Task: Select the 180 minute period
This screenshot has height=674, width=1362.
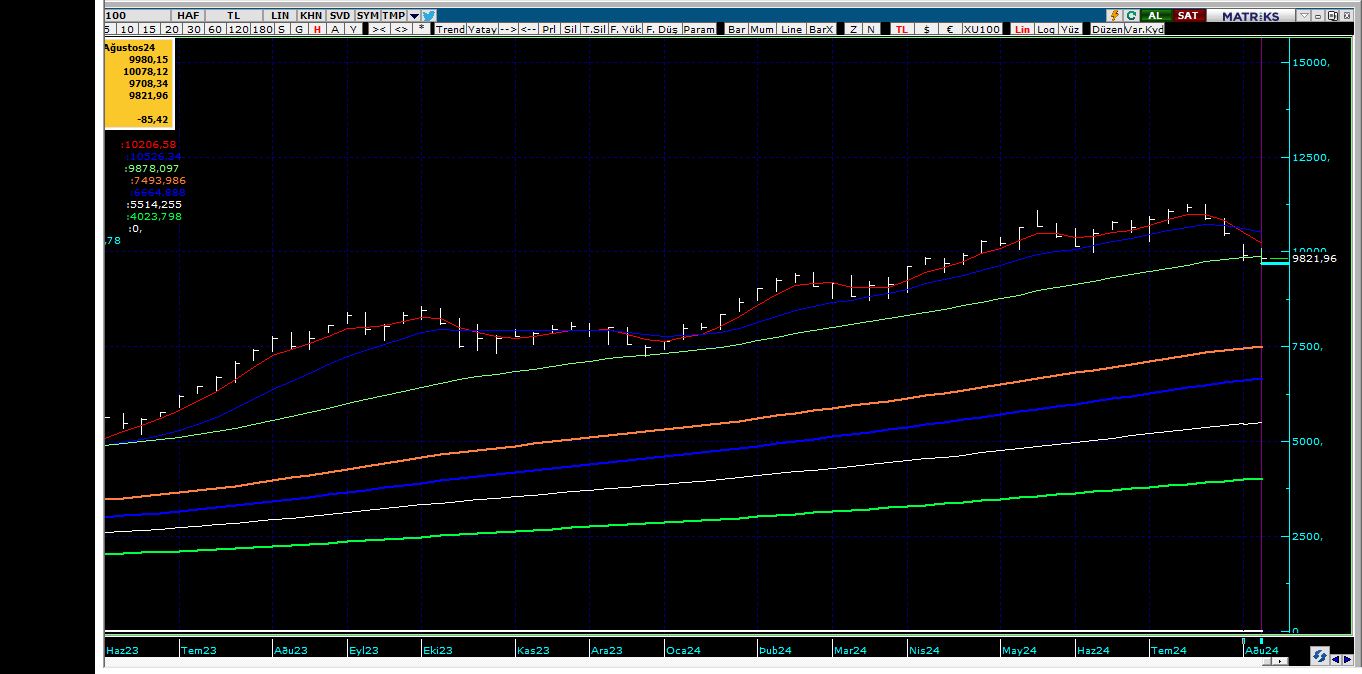Action: 262,30
